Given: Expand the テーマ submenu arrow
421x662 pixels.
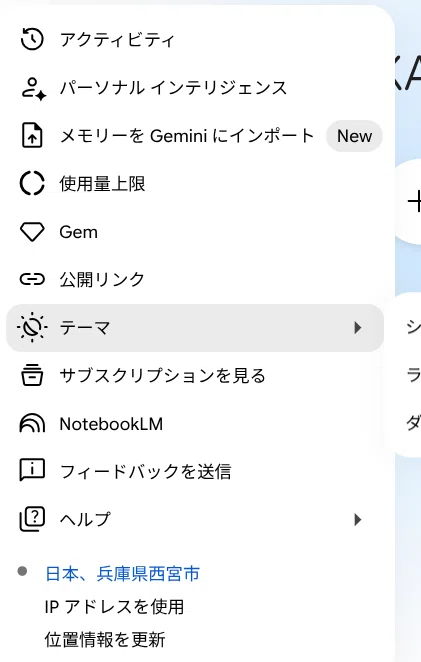Looking at the screenshot, I should click(358, 328).
